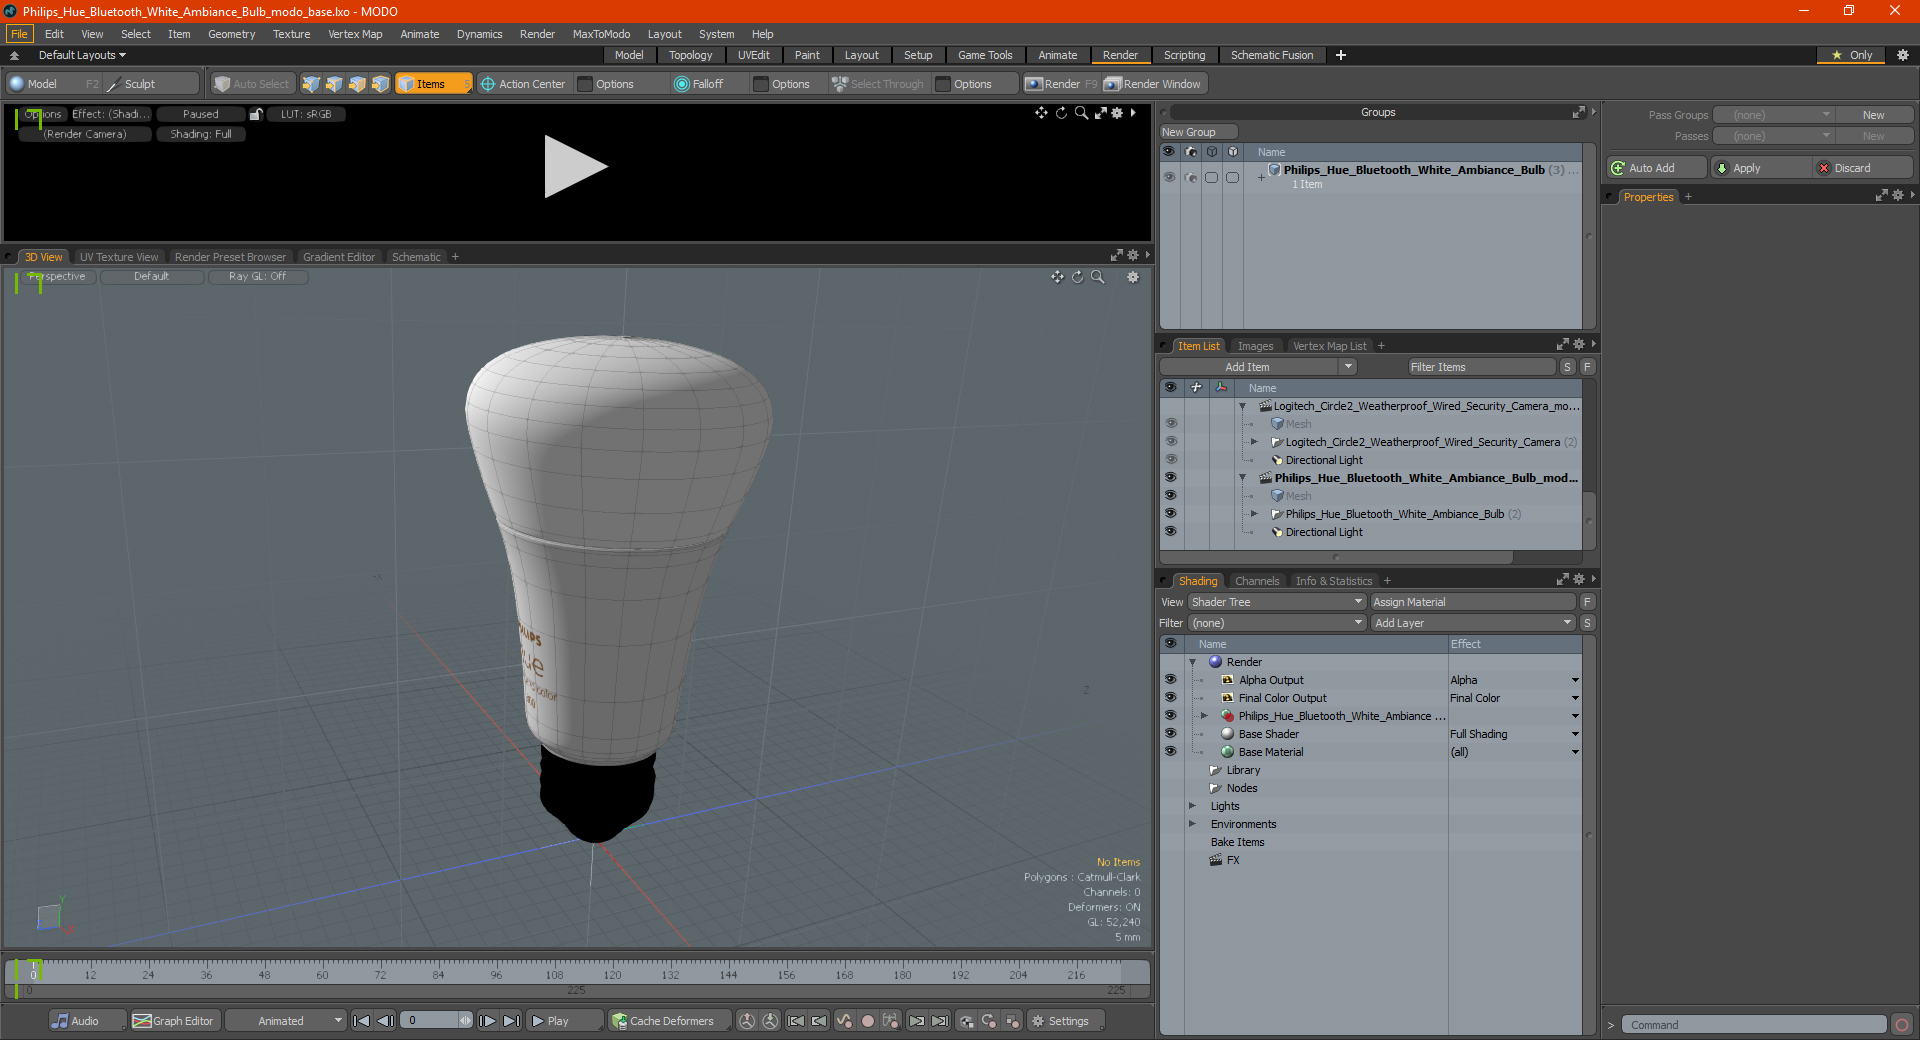Open the Shader Tree view dropdown

tap(1277, 602)
